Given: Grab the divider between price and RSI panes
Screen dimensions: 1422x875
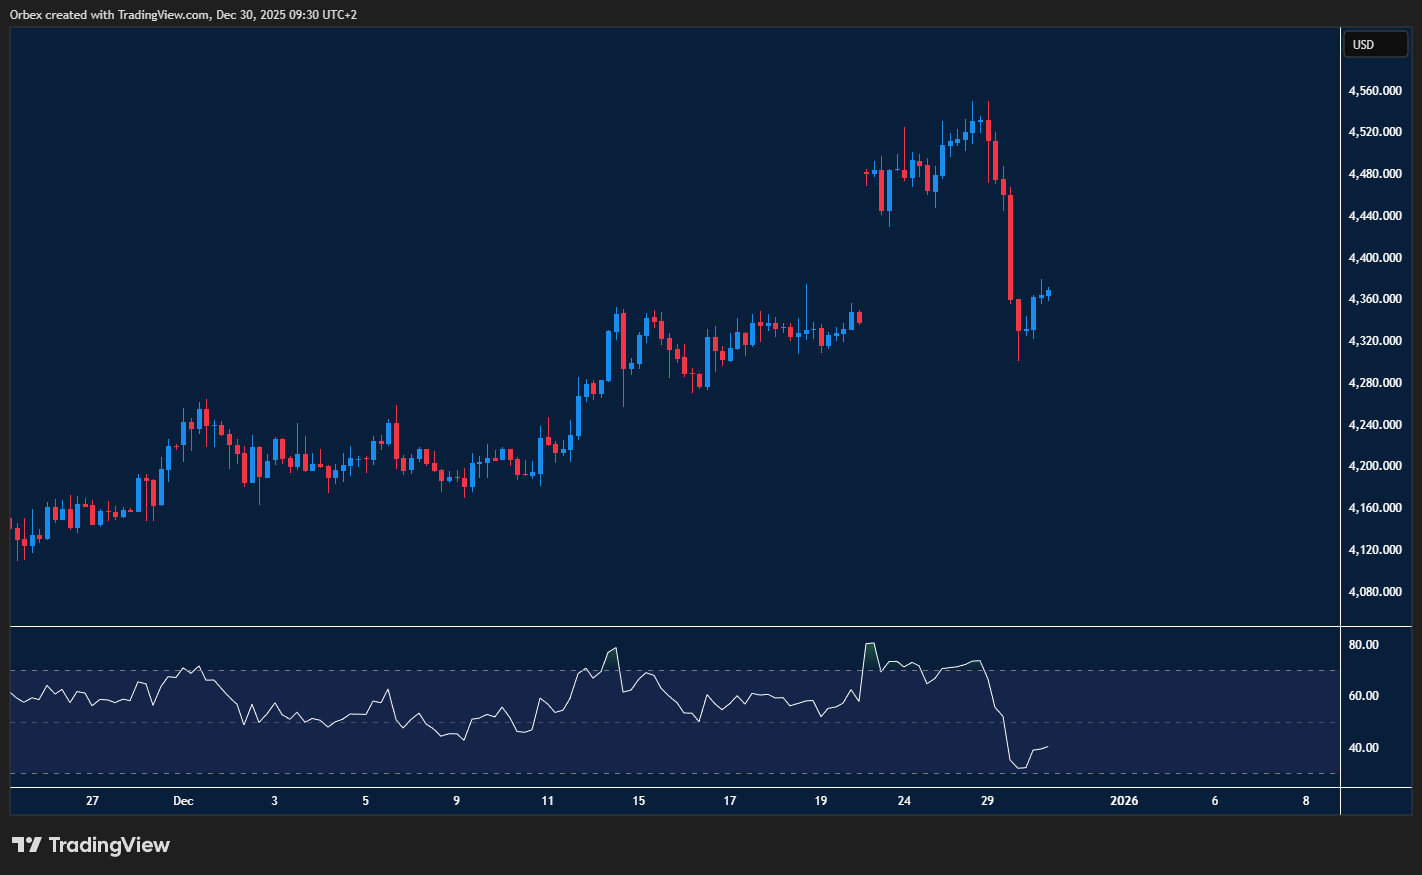Looking at the screenshot, I should point(675,627).
